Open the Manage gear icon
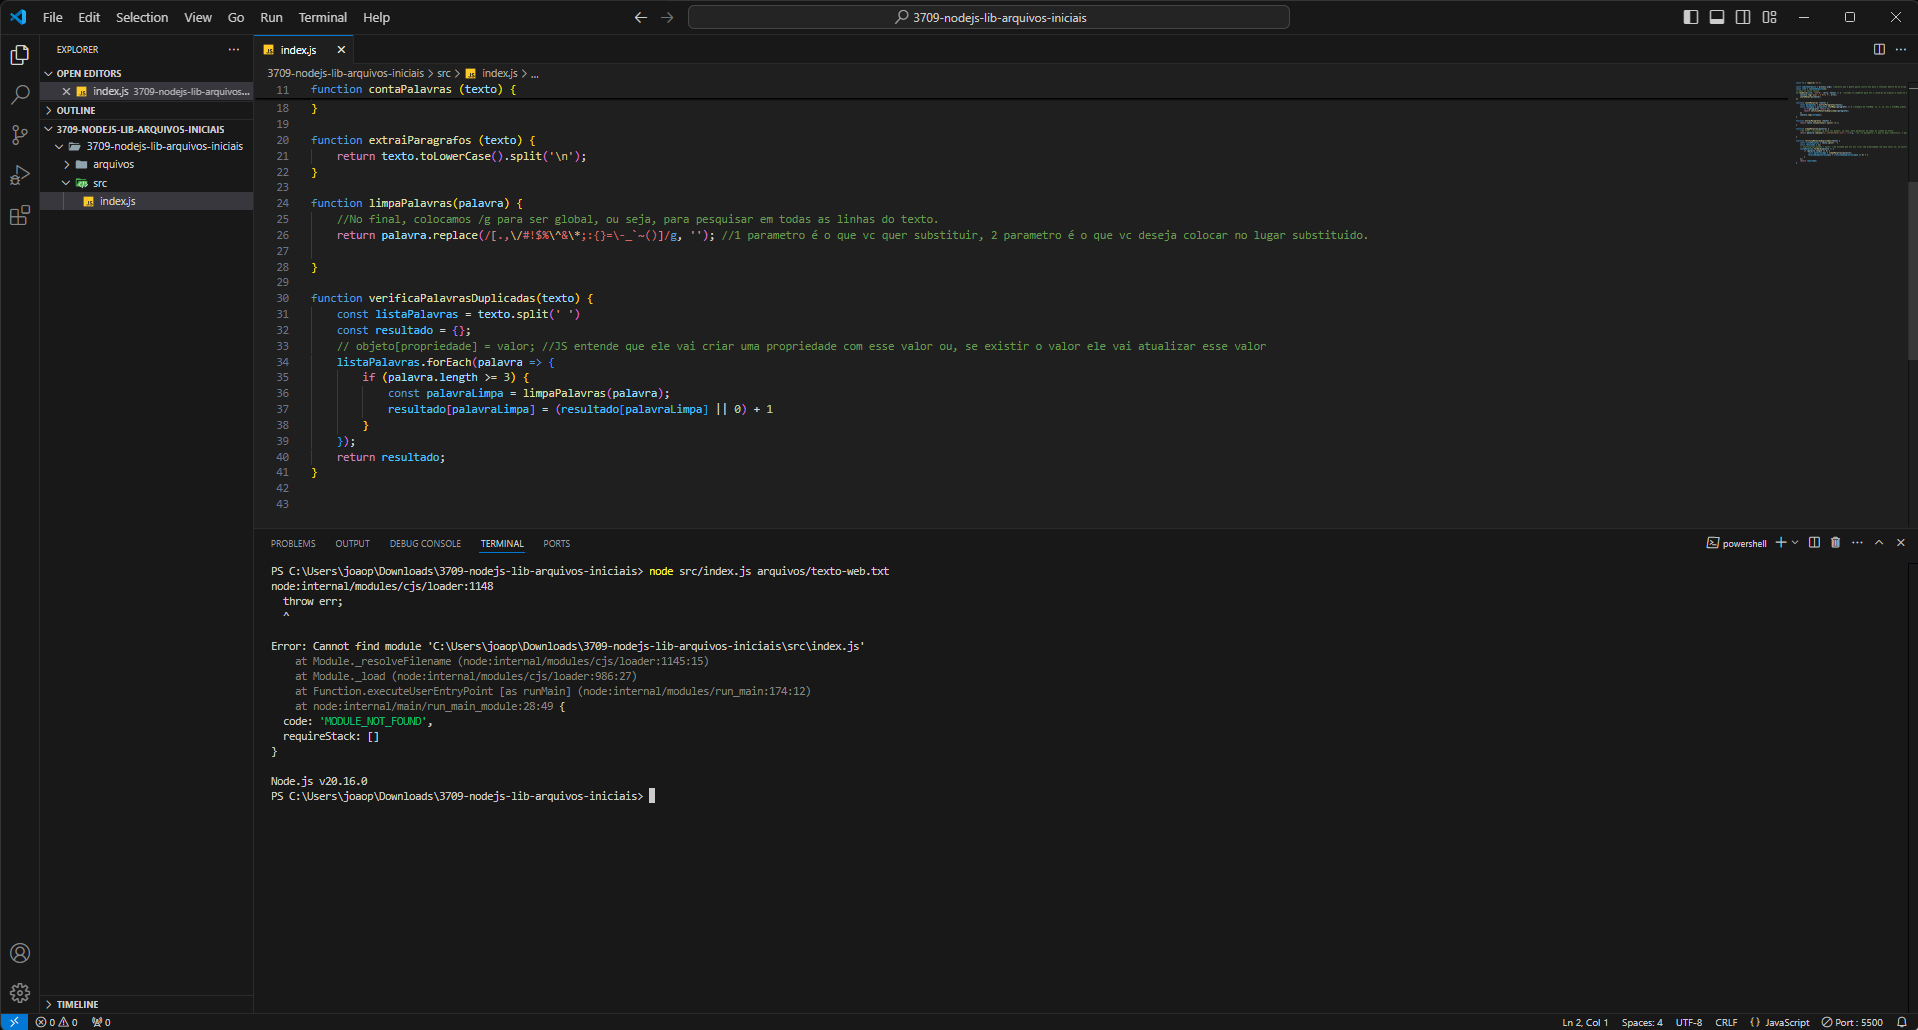Screen dimensions: 1918x1030 click(20, 993)
